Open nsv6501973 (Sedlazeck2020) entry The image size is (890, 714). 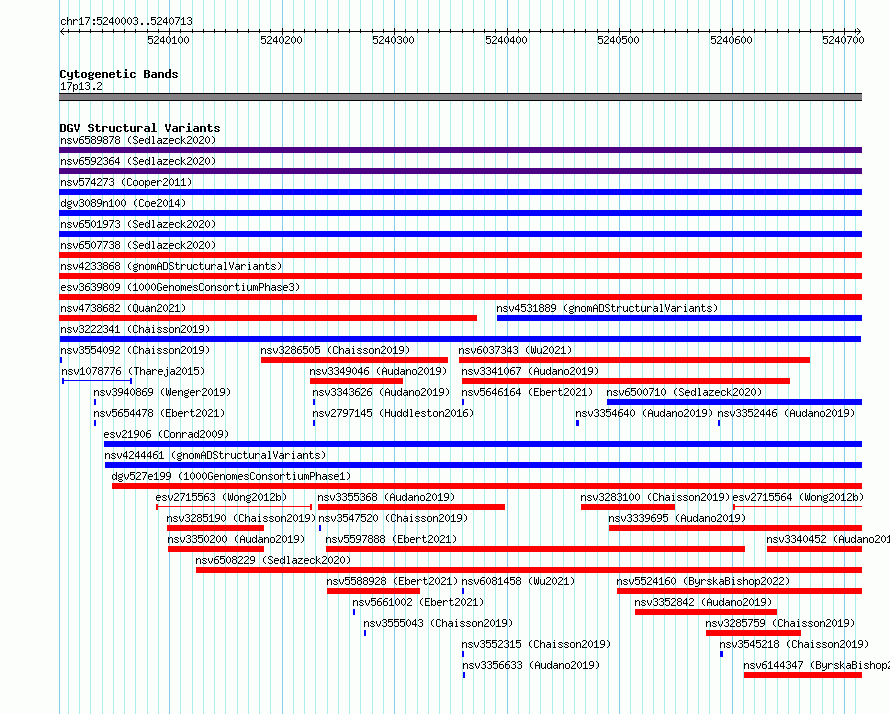click(x=138, y=224)
